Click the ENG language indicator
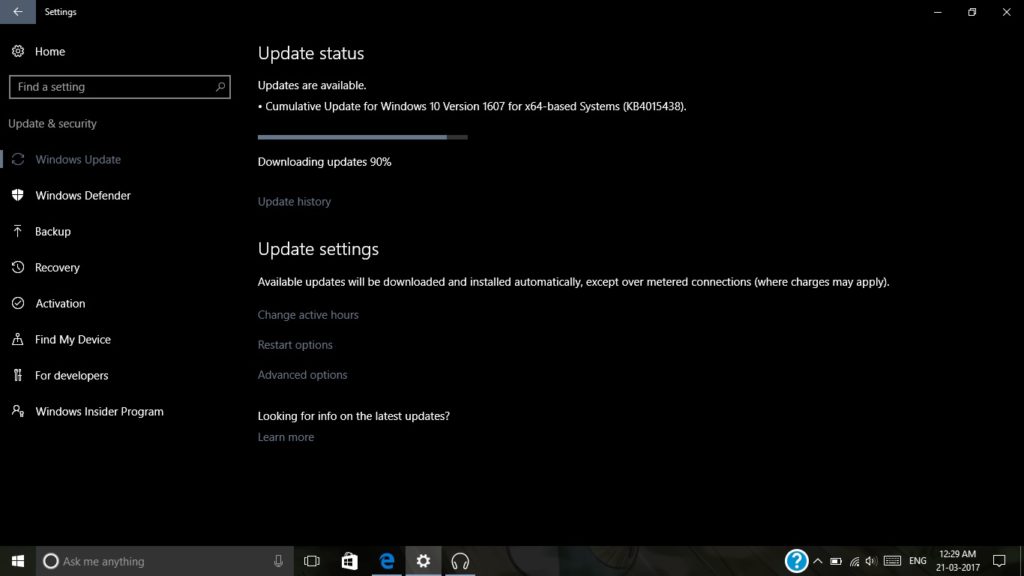Image resolution: width=1024 pixels, height=576 pixels. [x=918, y=561]
